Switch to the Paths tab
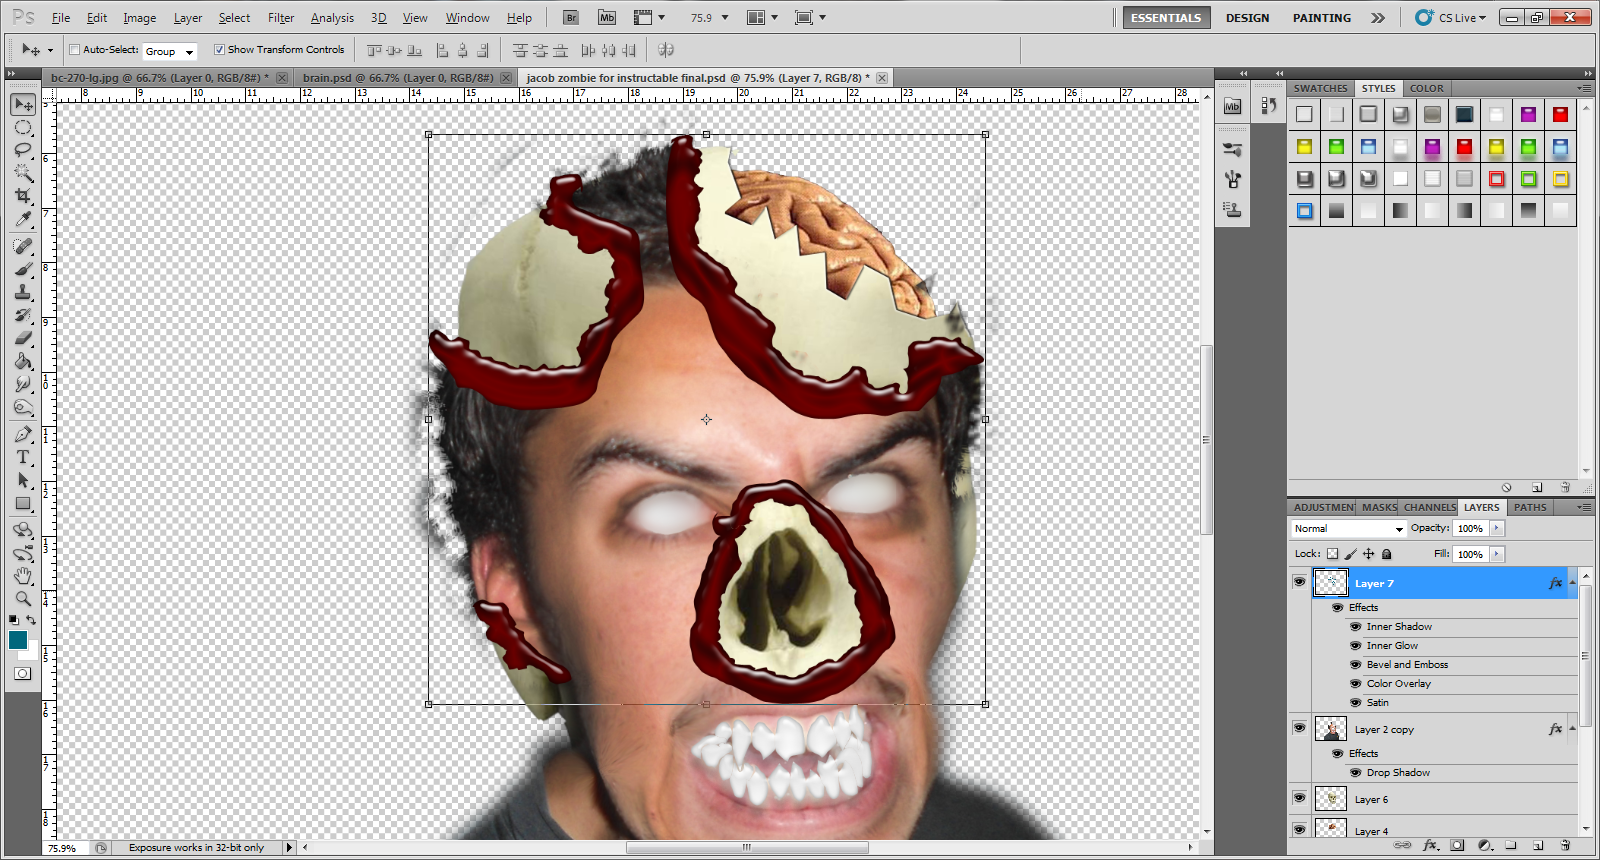The width and height of the screenshot is (1600, 860). click(1530, 507)
